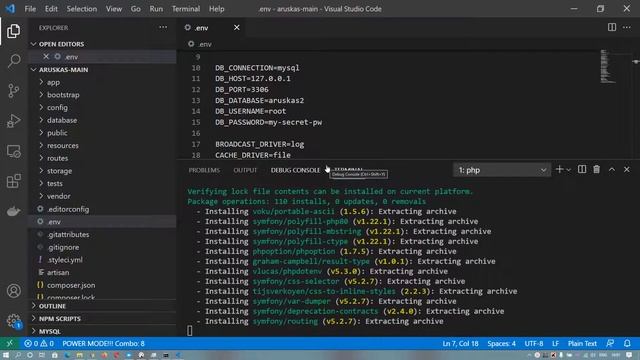Close the .env editor tab
Image resolution: width=640 pixels, height=360 pixels.
click(236, 27)
